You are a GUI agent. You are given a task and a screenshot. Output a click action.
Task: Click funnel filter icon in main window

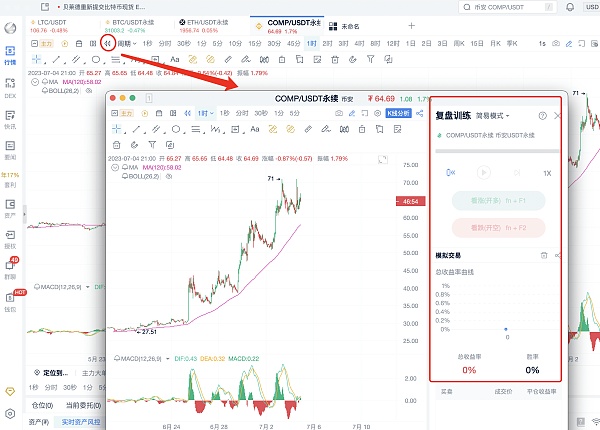tap(370, 59)
